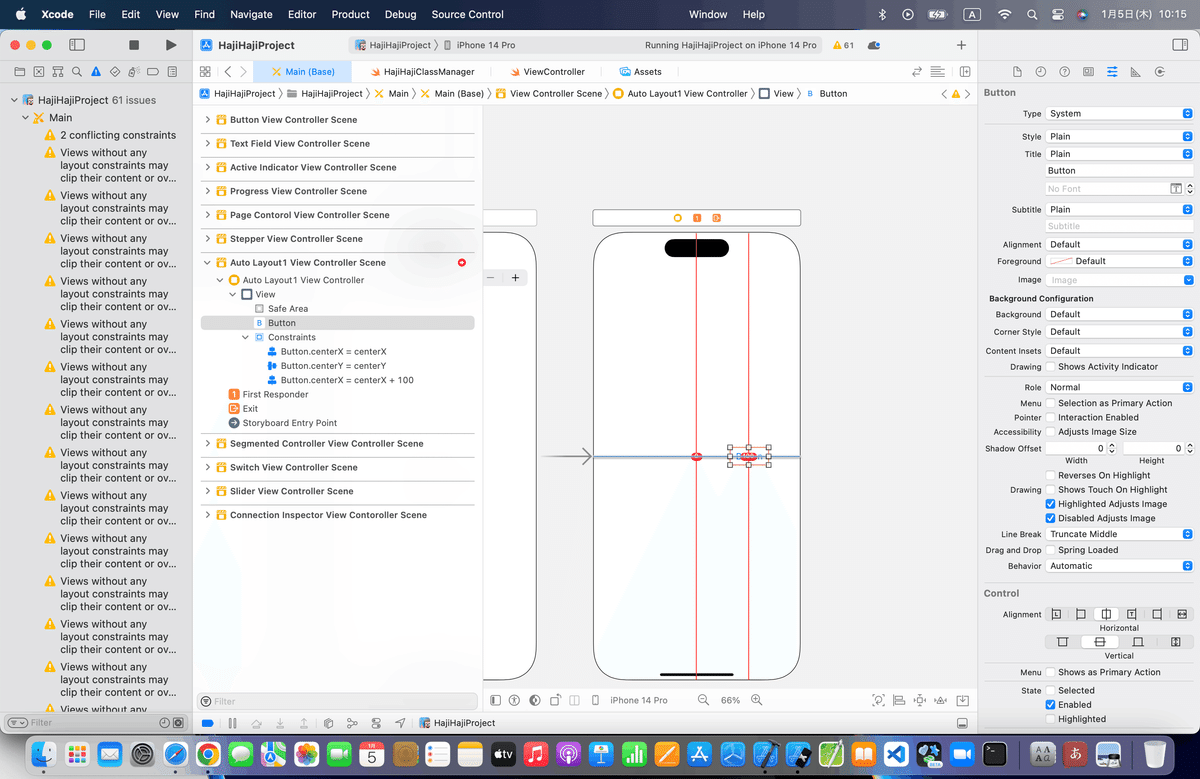The width and height of the screenshot is (1200, 779).
Task: Switch to HajiHajiClassManager tab
Action: 422,72
